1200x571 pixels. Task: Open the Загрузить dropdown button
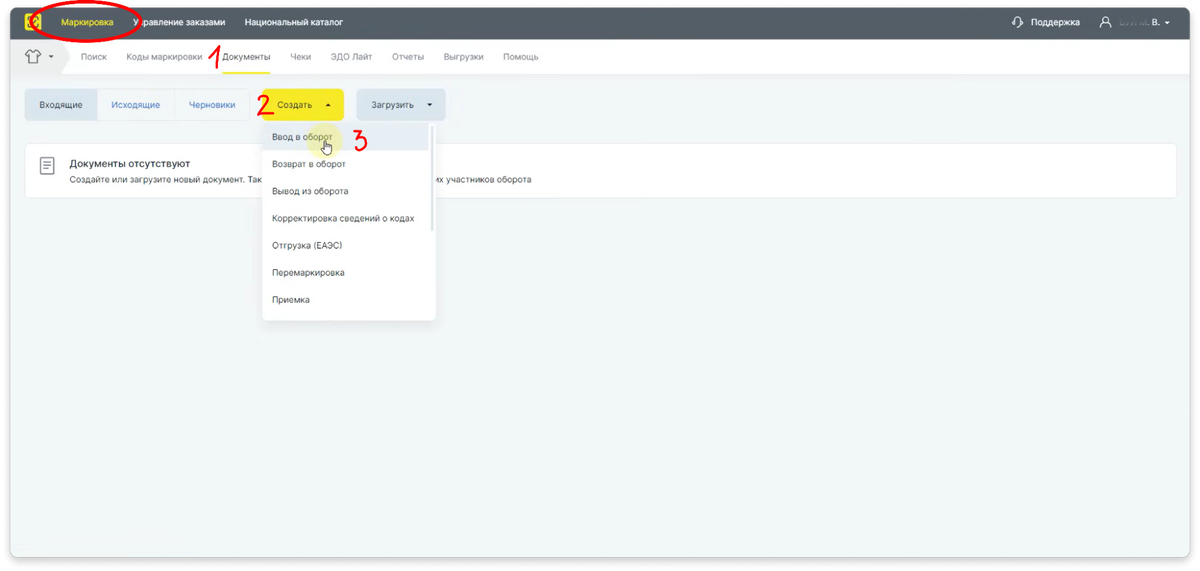(401, 105)
